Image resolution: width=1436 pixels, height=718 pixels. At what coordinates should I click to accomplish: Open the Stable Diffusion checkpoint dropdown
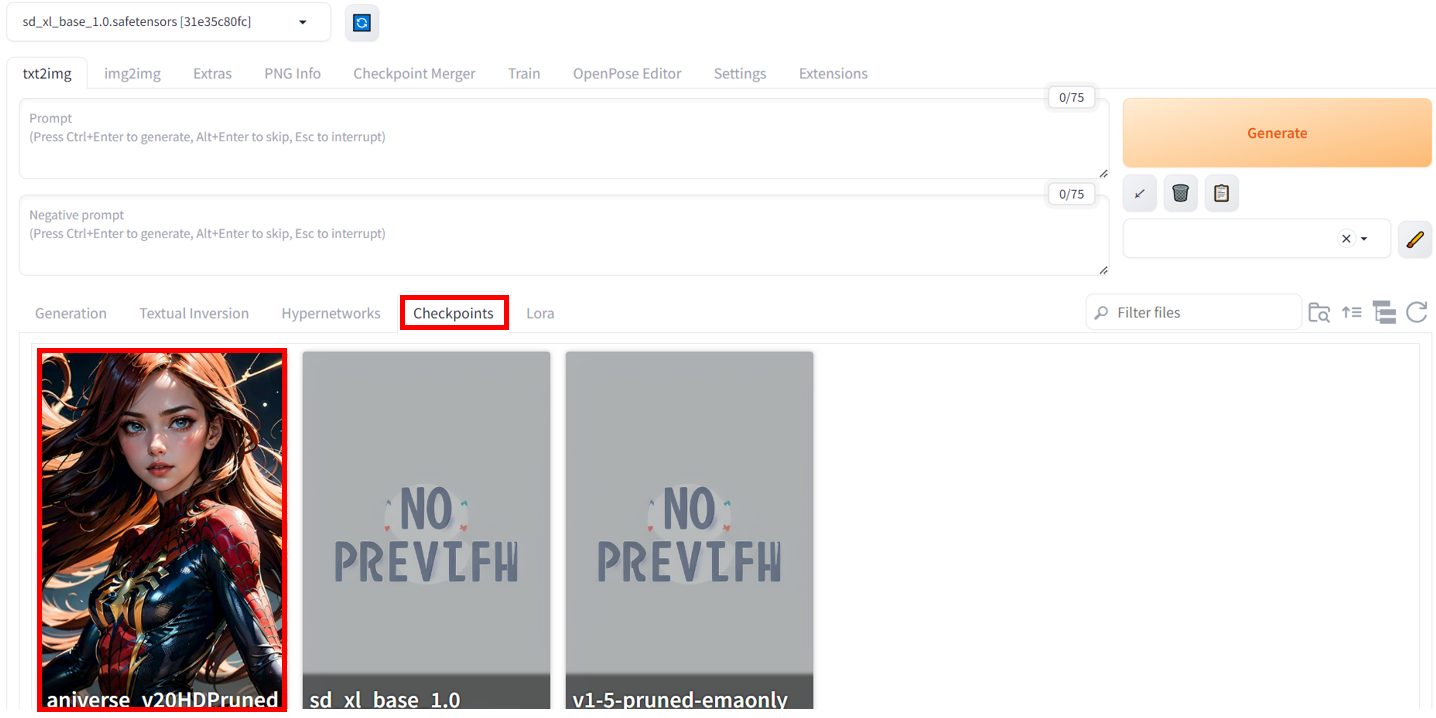click(168, 22)
